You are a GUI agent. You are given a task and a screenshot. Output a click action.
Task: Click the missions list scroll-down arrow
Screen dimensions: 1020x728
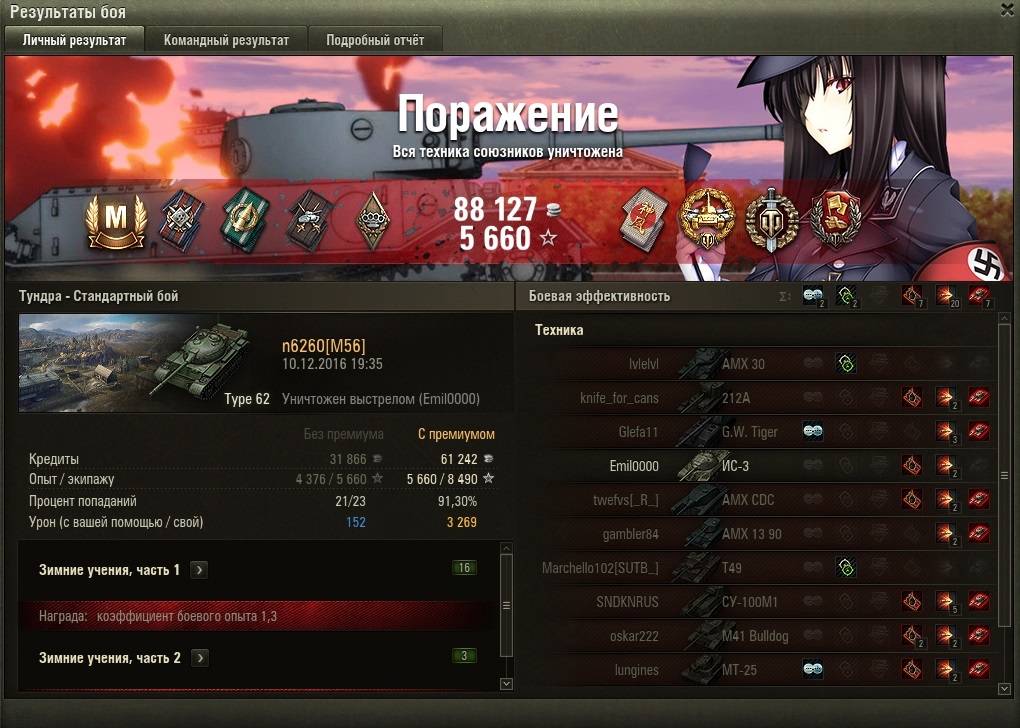click(506, 684)
